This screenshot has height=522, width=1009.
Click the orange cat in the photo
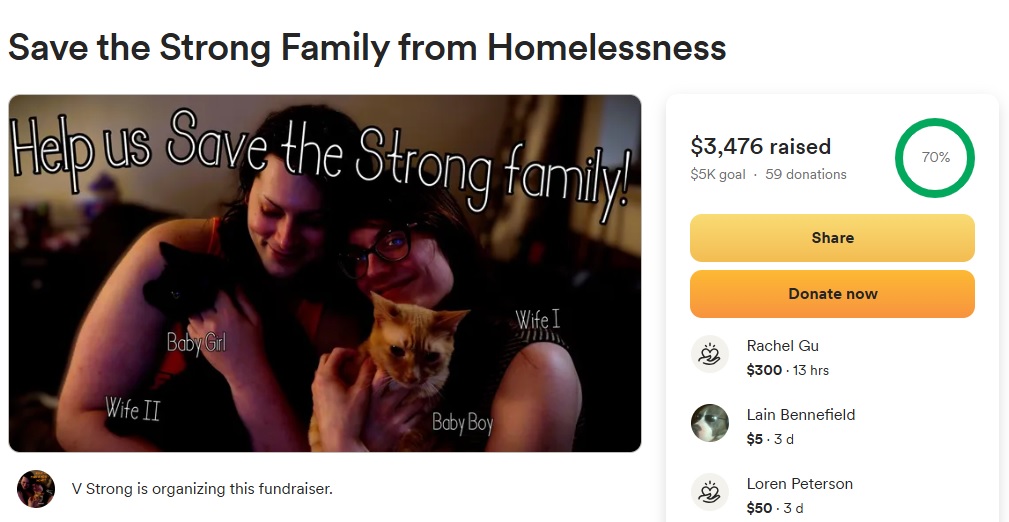[x=399, y=368]
